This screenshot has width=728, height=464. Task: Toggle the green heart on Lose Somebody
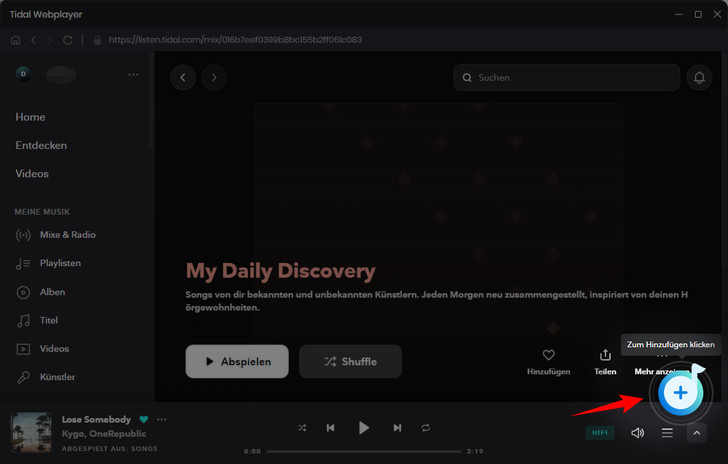coord(144,419)
